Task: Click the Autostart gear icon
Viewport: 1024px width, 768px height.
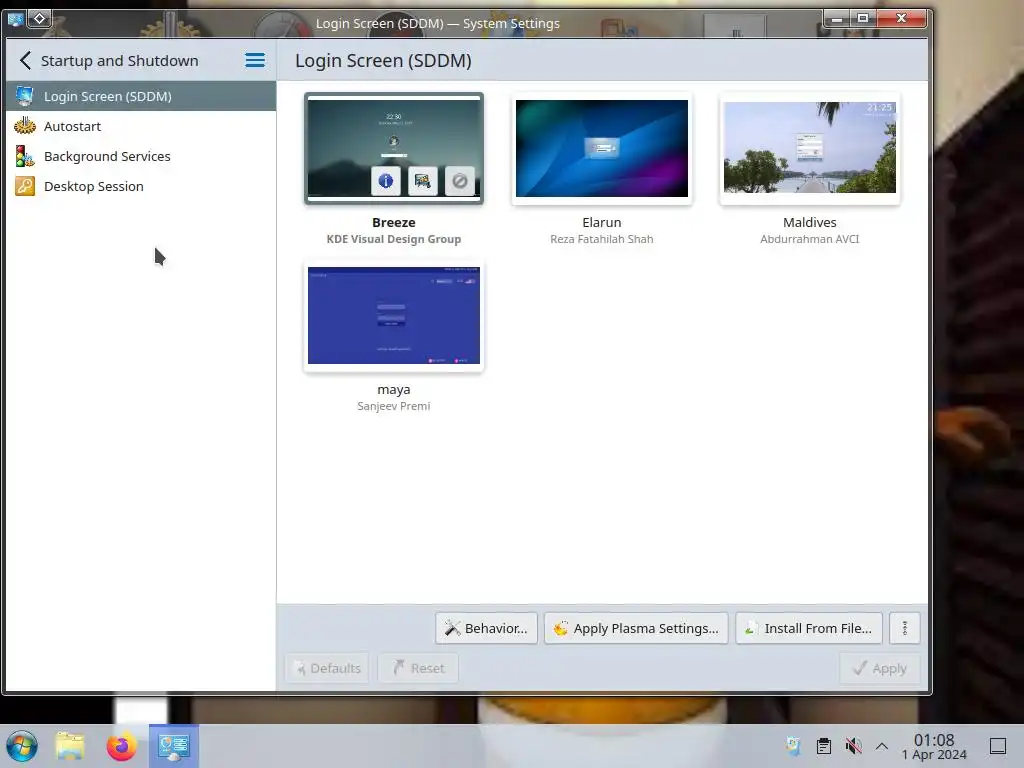Action: pyautogui.click(x=25, y=125)
